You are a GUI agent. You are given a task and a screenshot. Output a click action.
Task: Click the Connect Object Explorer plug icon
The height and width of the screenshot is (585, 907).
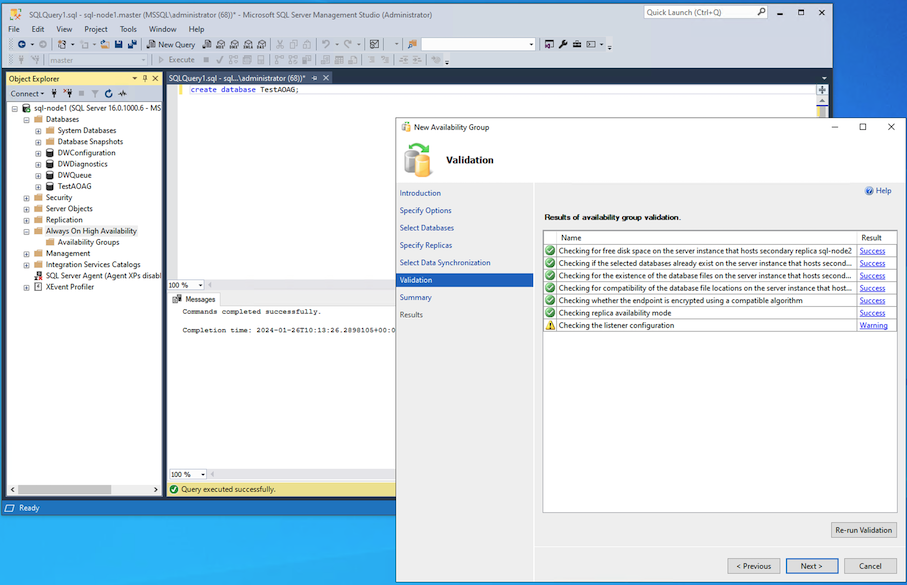(x=54, y=93)
